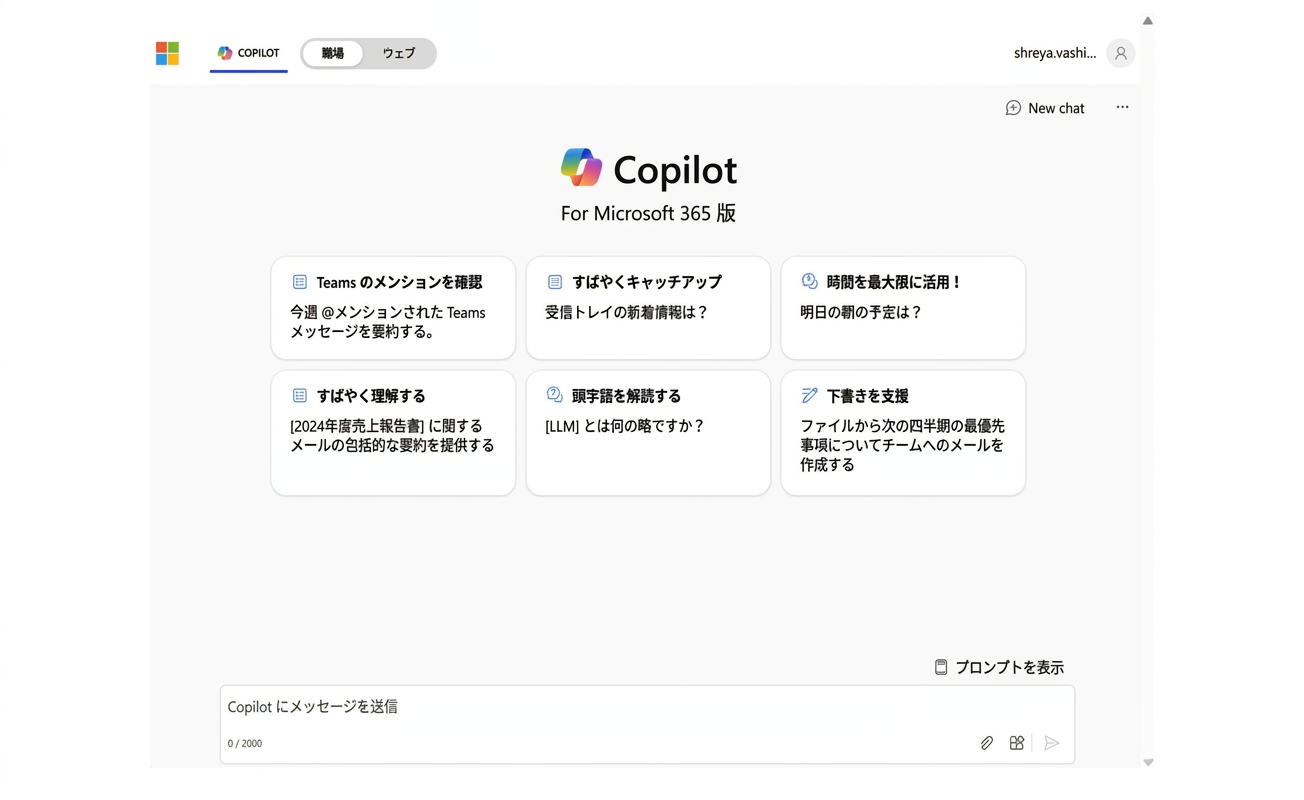Image resolution: width=1304 pixels, height=800 pixels.
Task: Click the text 受信トレイの新着情報は？
Action: [627, 312]
